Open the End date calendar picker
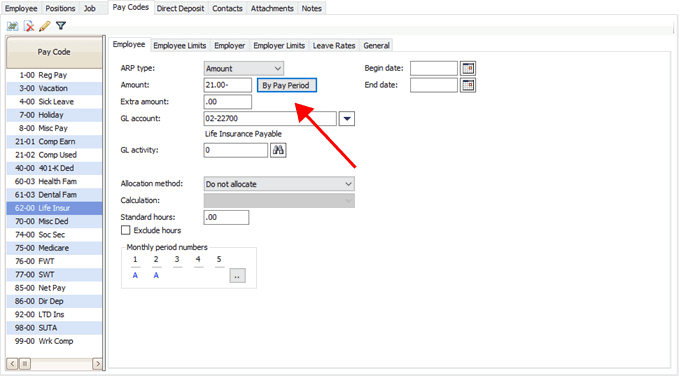The image size is (679, 376). pyautogui.click(x=468, y=85)
